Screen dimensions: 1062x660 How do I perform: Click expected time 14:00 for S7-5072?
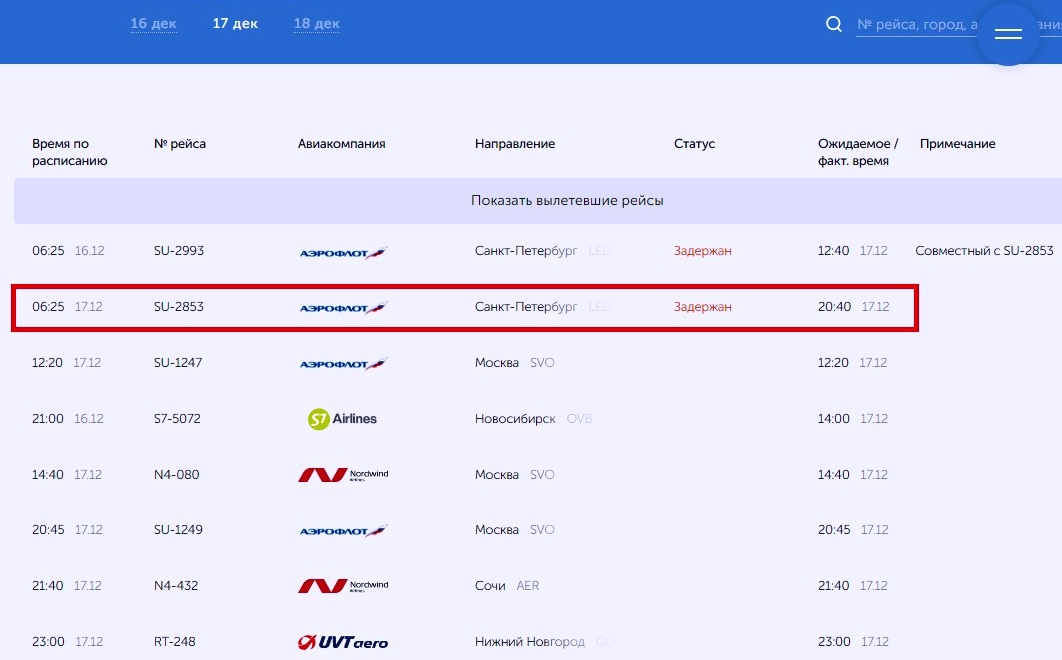(833, 419)
